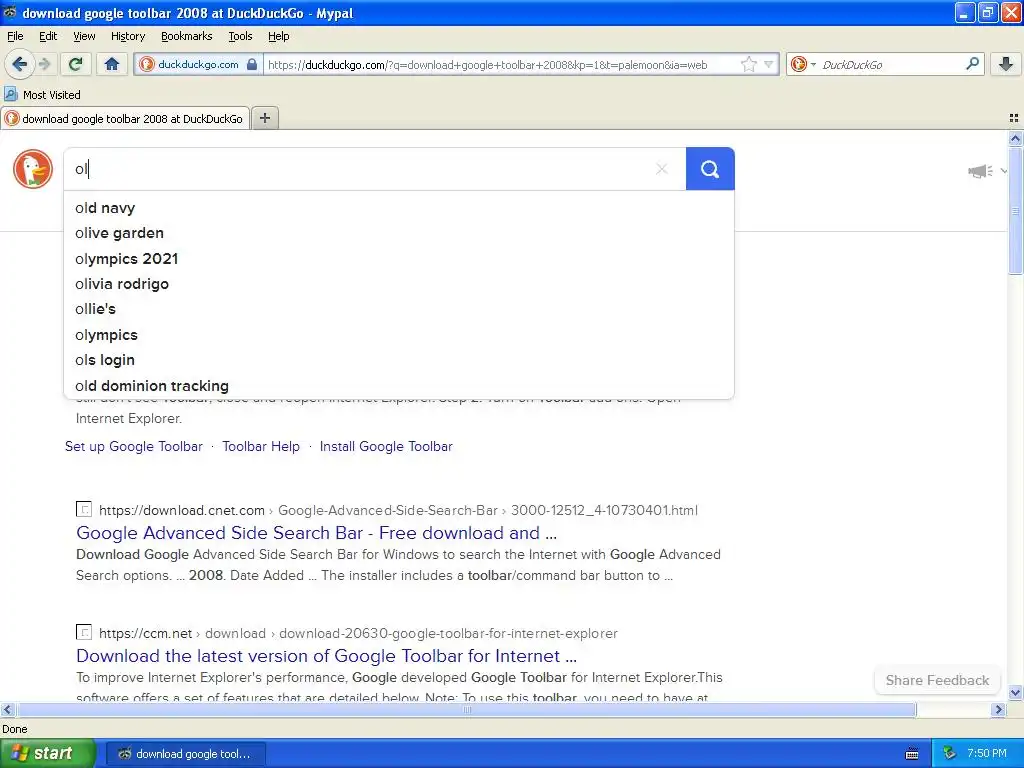Viewport: 1024px width, 768px height.
Task: Open the View menu
Action: tap(84, 36)
